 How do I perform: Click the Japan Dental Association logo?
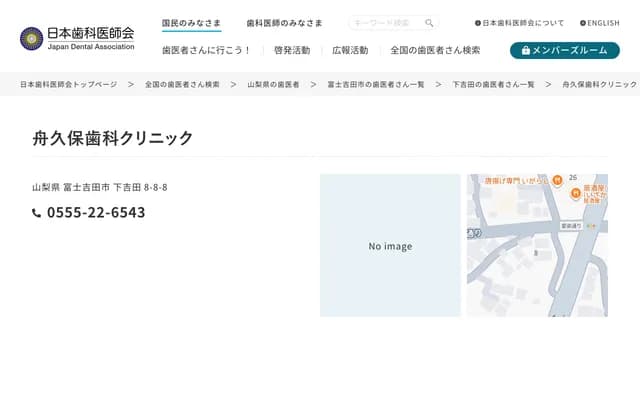point(77,38)
